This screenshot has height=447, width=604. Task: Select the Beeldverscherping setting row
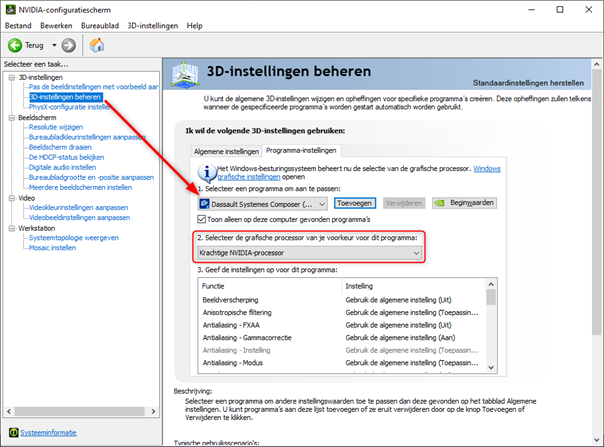(342, 300)
